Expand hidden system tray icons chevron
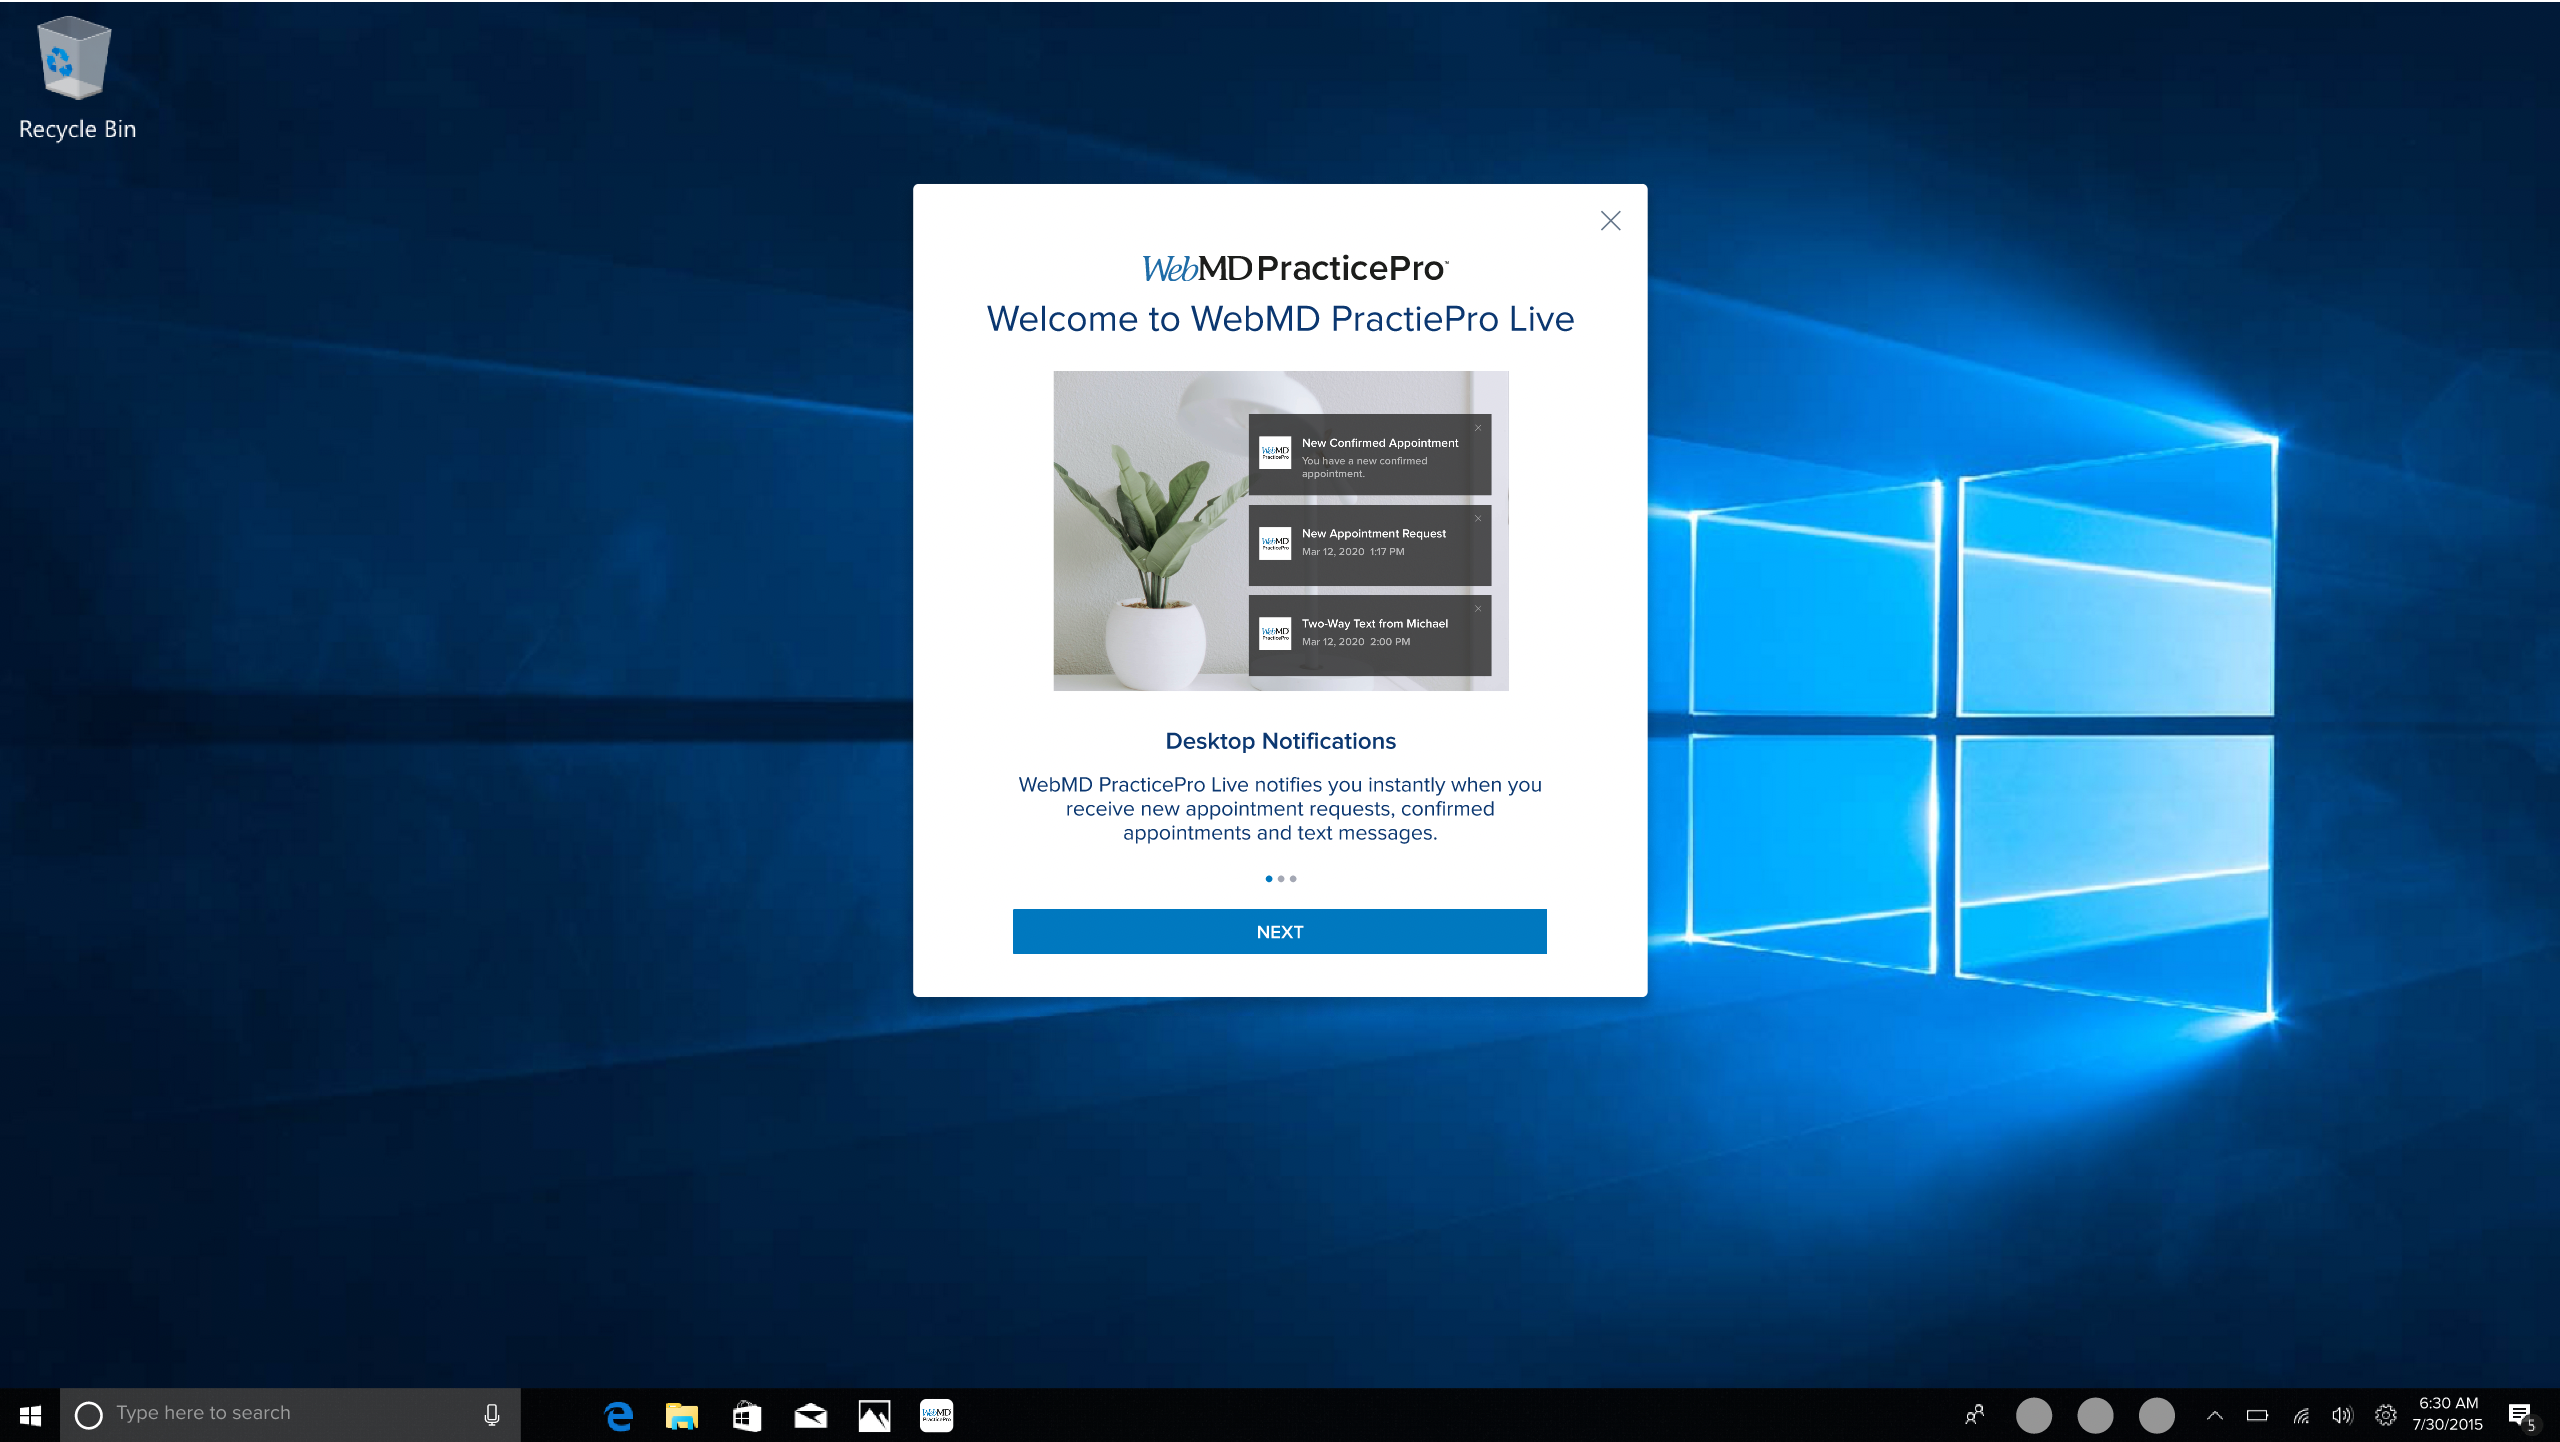 [2215, 1415]
